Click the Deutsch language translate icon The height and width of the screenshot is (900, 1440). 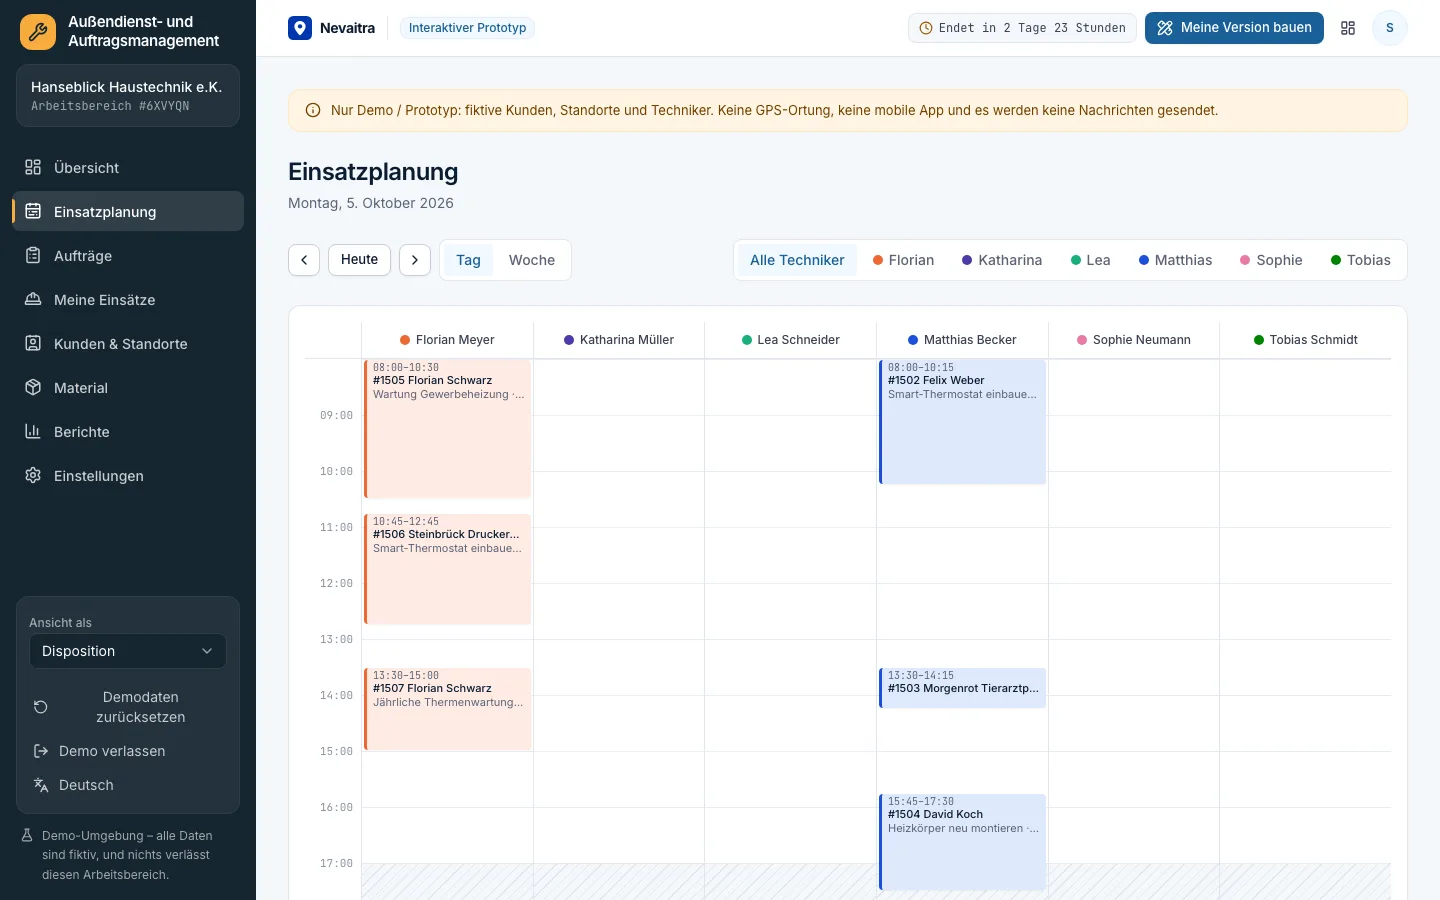(41, 785)
